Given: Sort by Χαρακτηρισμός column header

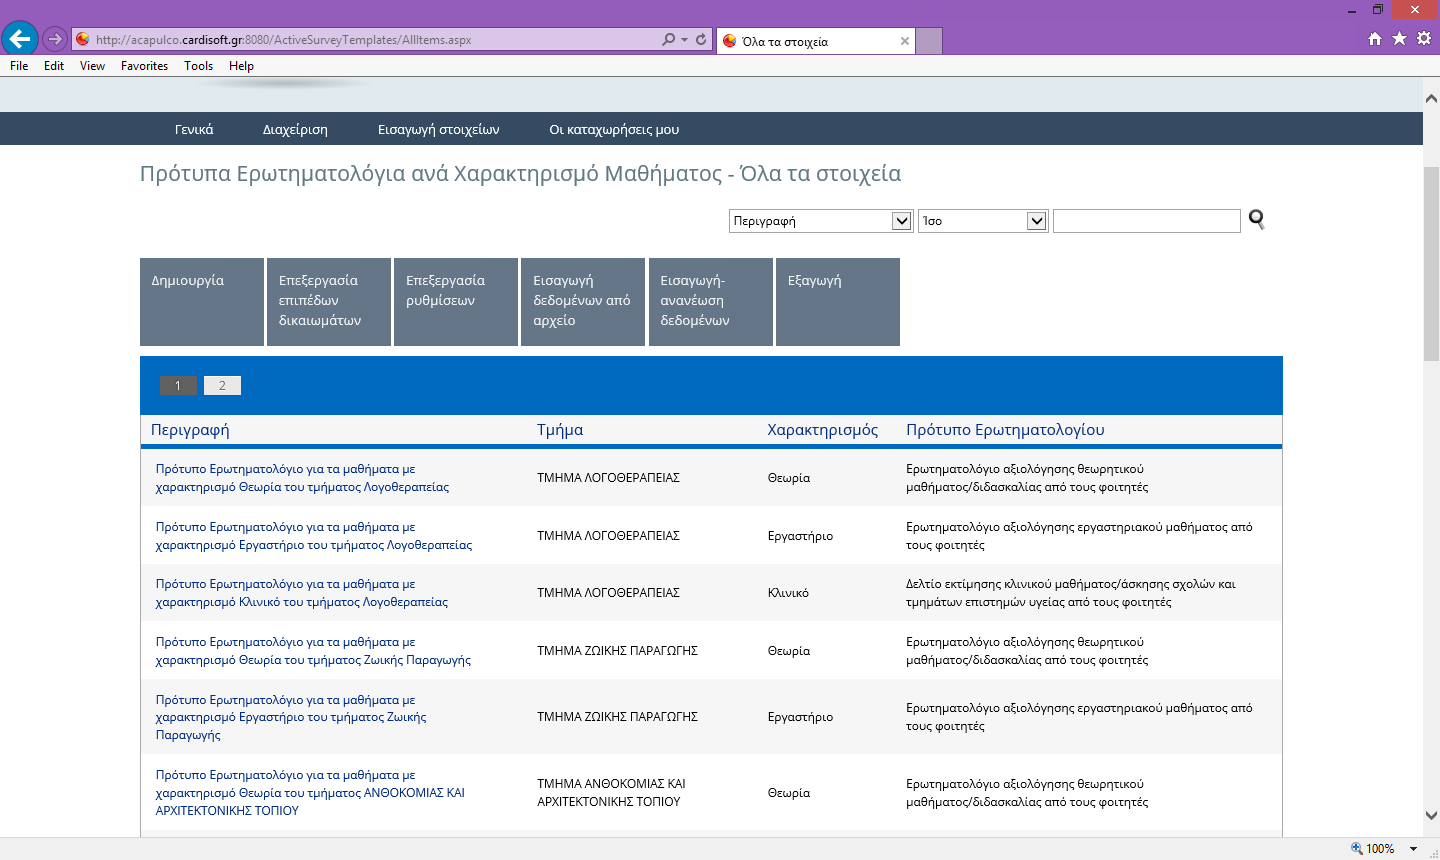Looking at the screenshot, I should pyautogui.click(x=823, y=430).
